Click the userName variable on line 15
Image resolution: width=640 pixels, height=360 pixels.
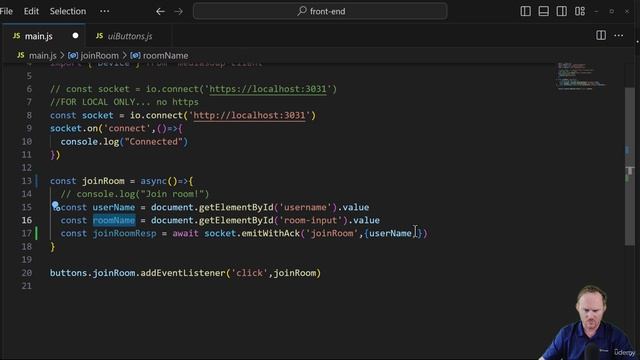114,207
